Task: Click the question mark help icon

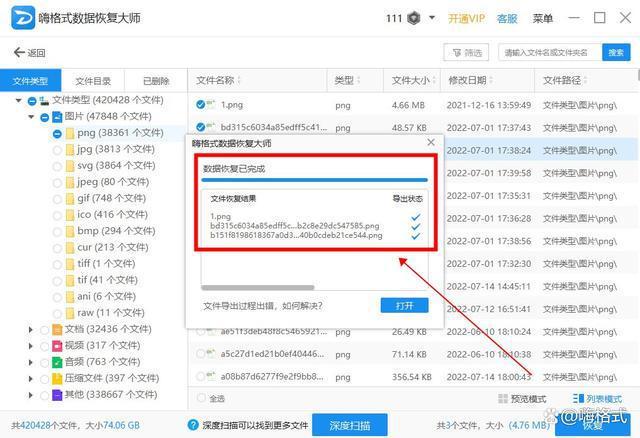Action: coord(193,425)
